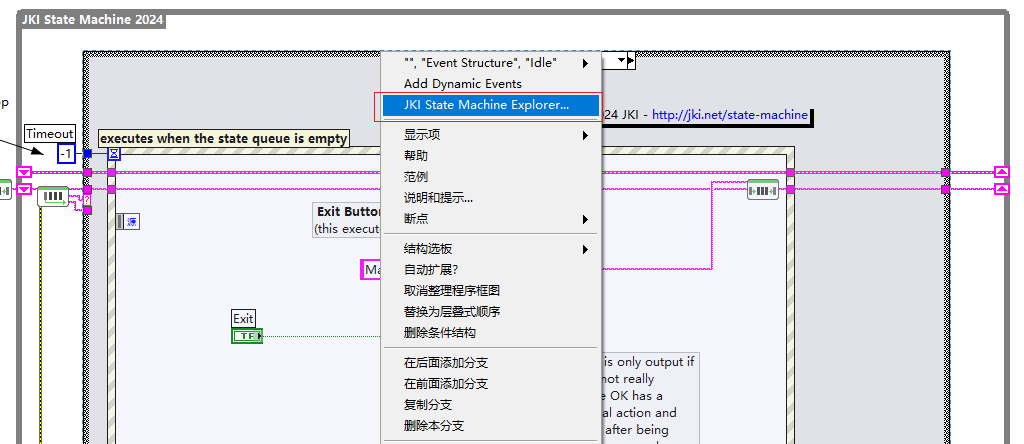
Task: Select 替换为层叠式顺序 menu item
Action: [x=490, y=312]
